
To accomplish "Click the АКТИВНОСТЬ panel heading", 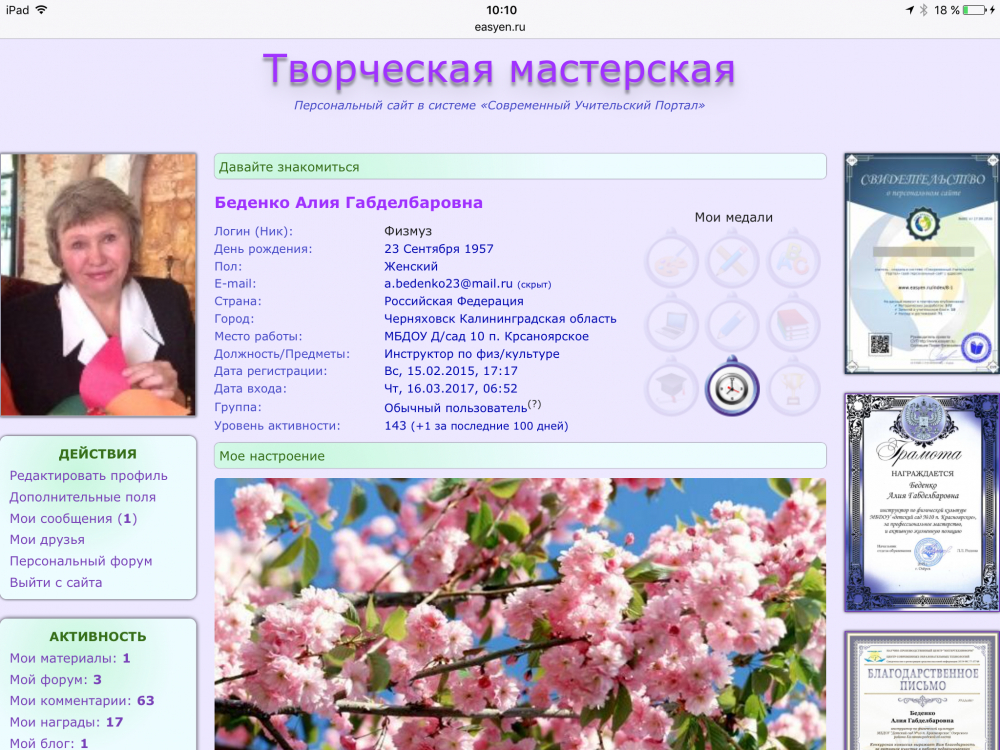I will pos(98,636).
